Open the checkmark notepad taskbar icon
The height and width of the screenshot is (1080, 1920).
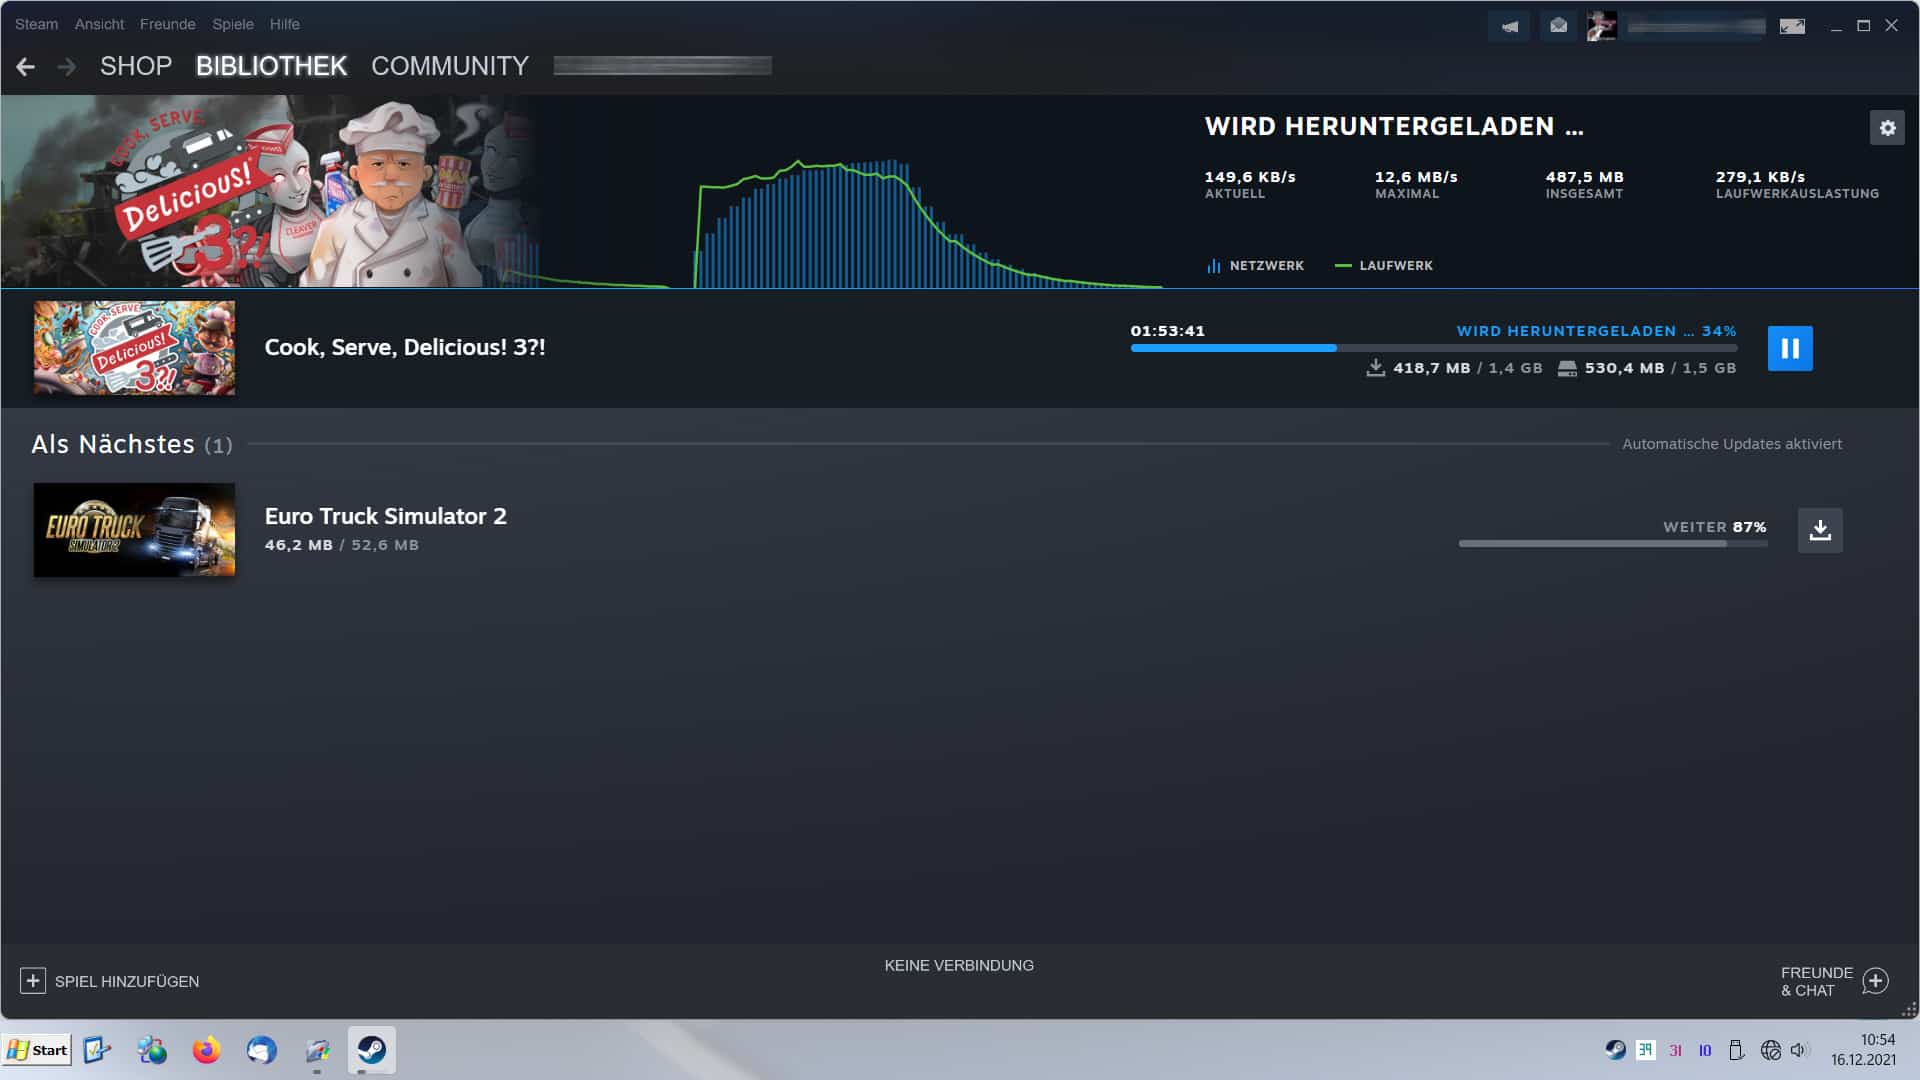(96, 1050)
